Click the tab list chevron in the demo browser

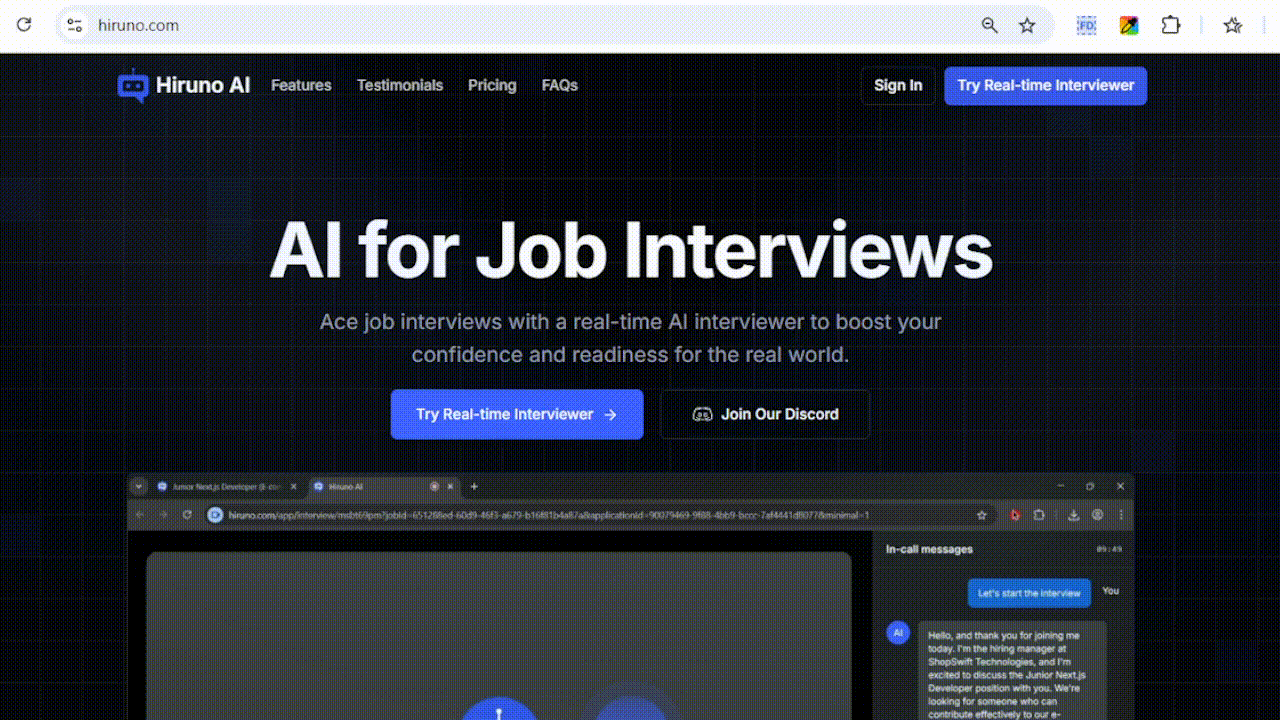coord(138,486)
